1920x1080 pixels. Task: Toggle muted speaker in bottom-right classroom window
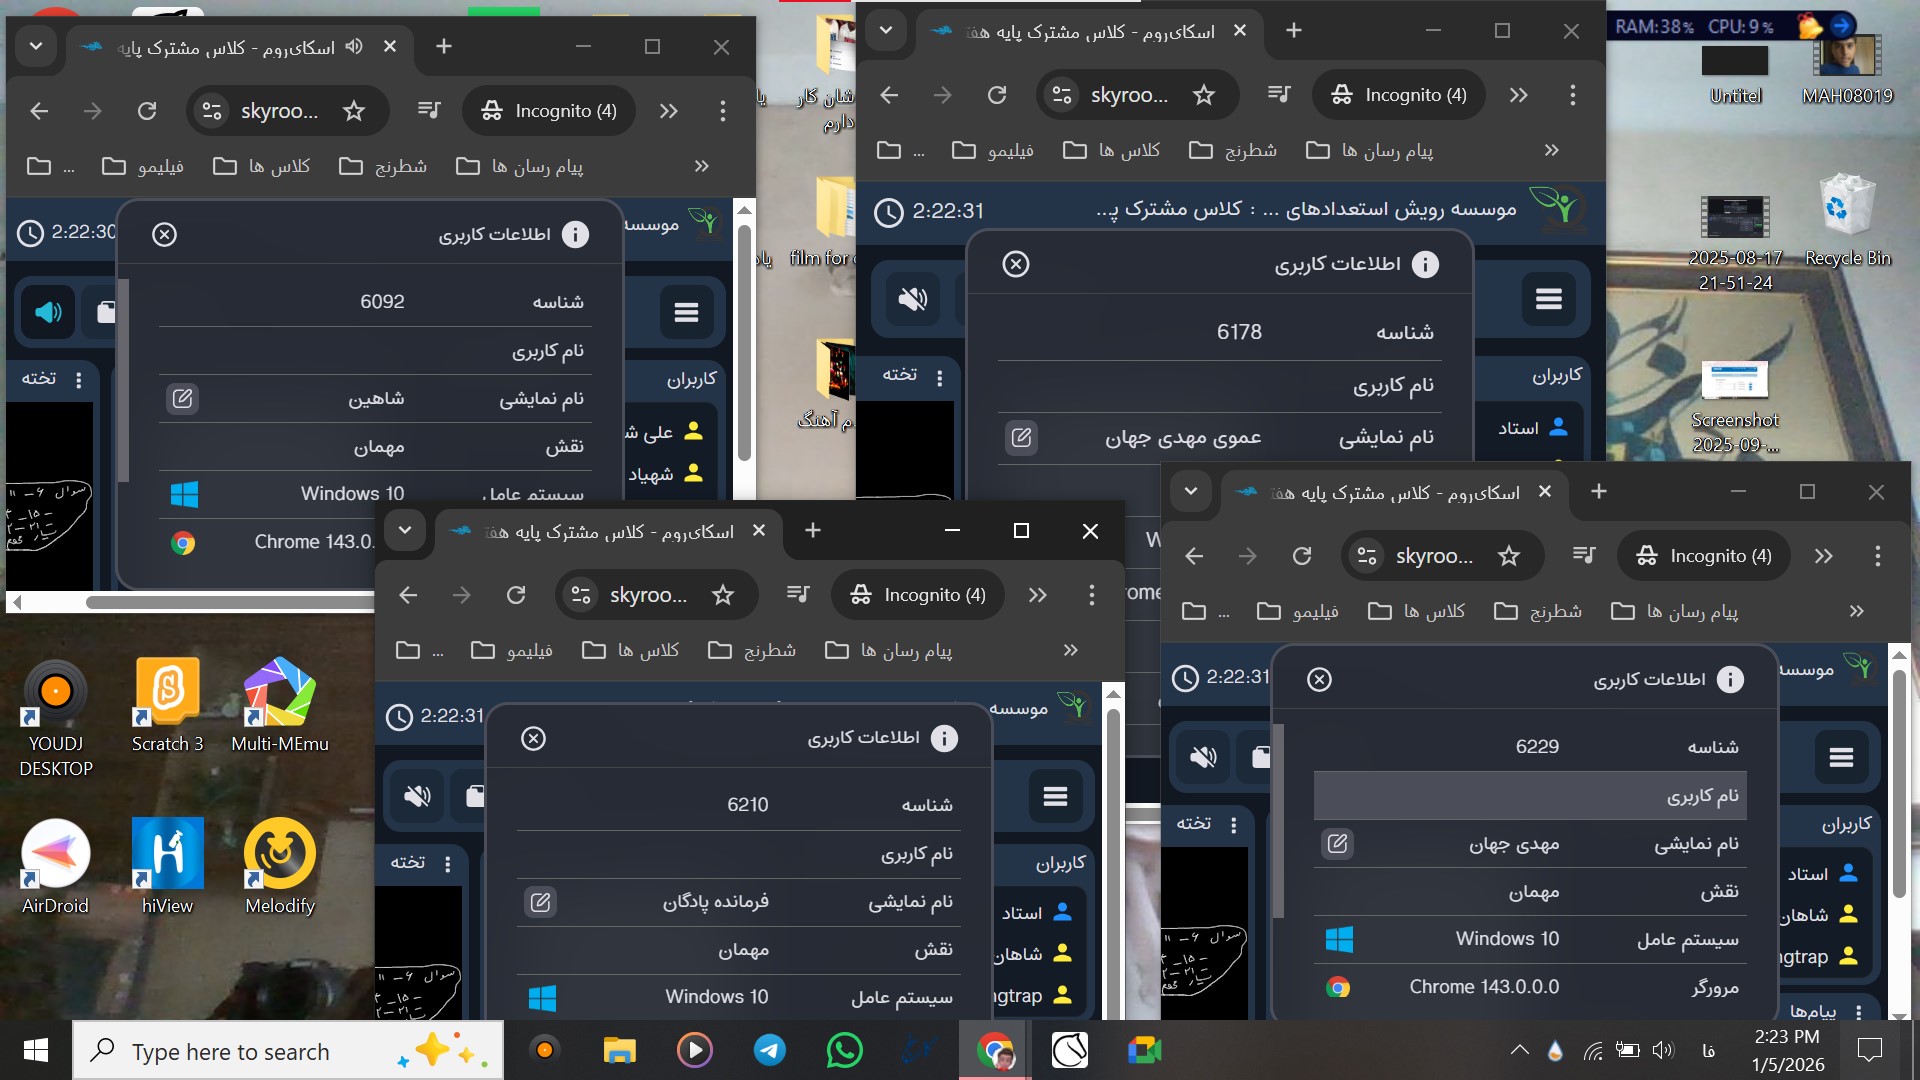click(1203, 757)
